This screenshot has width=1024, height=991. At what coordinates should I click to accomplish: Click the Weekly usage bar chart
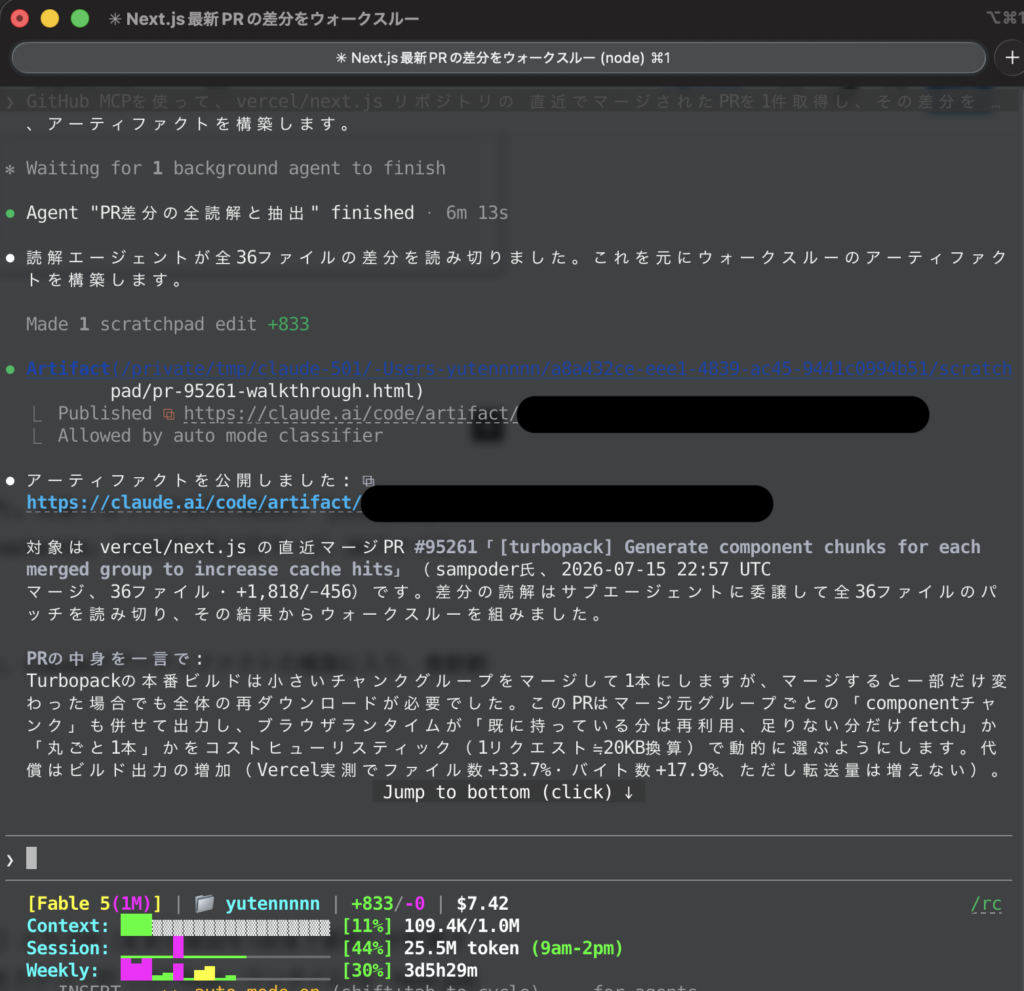(x=225, y=971)
